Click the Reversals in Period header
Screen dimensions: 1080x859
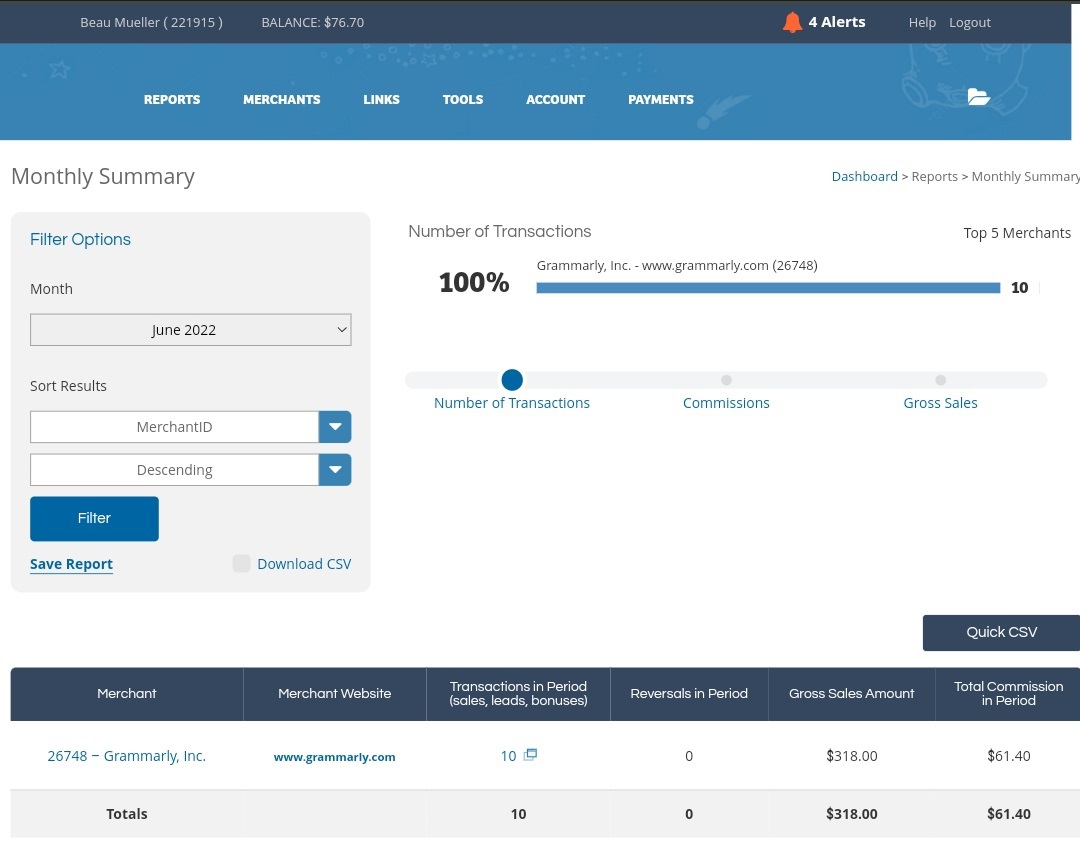point(689,694)
